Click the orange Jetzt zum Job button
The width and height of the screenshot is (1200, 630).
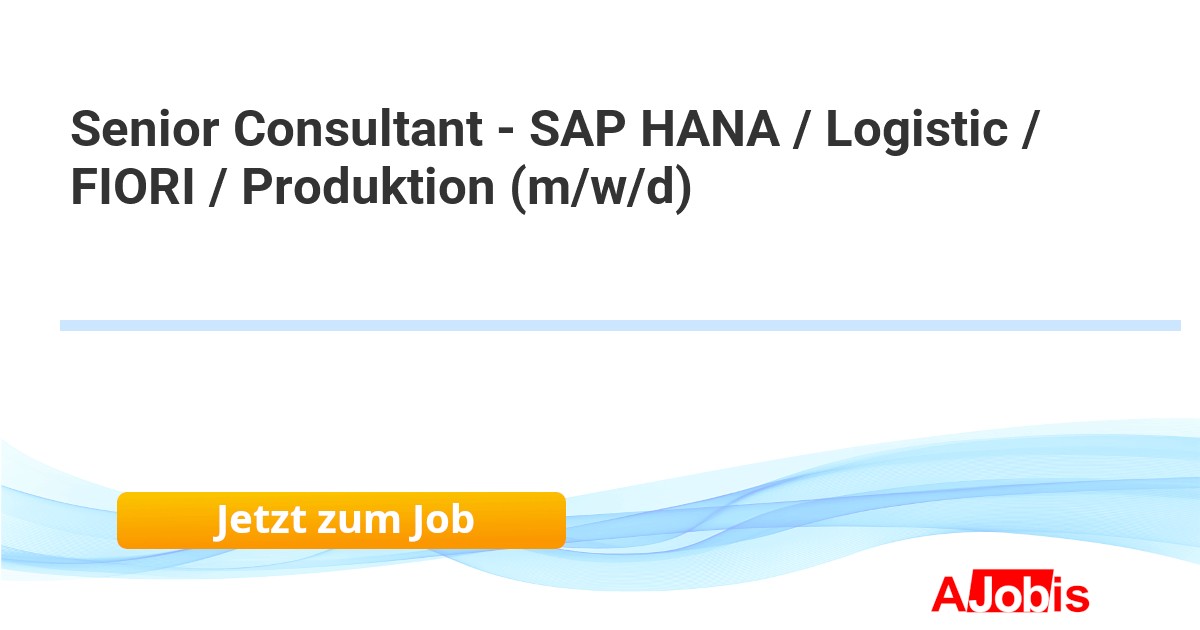(x=341, y=520)
